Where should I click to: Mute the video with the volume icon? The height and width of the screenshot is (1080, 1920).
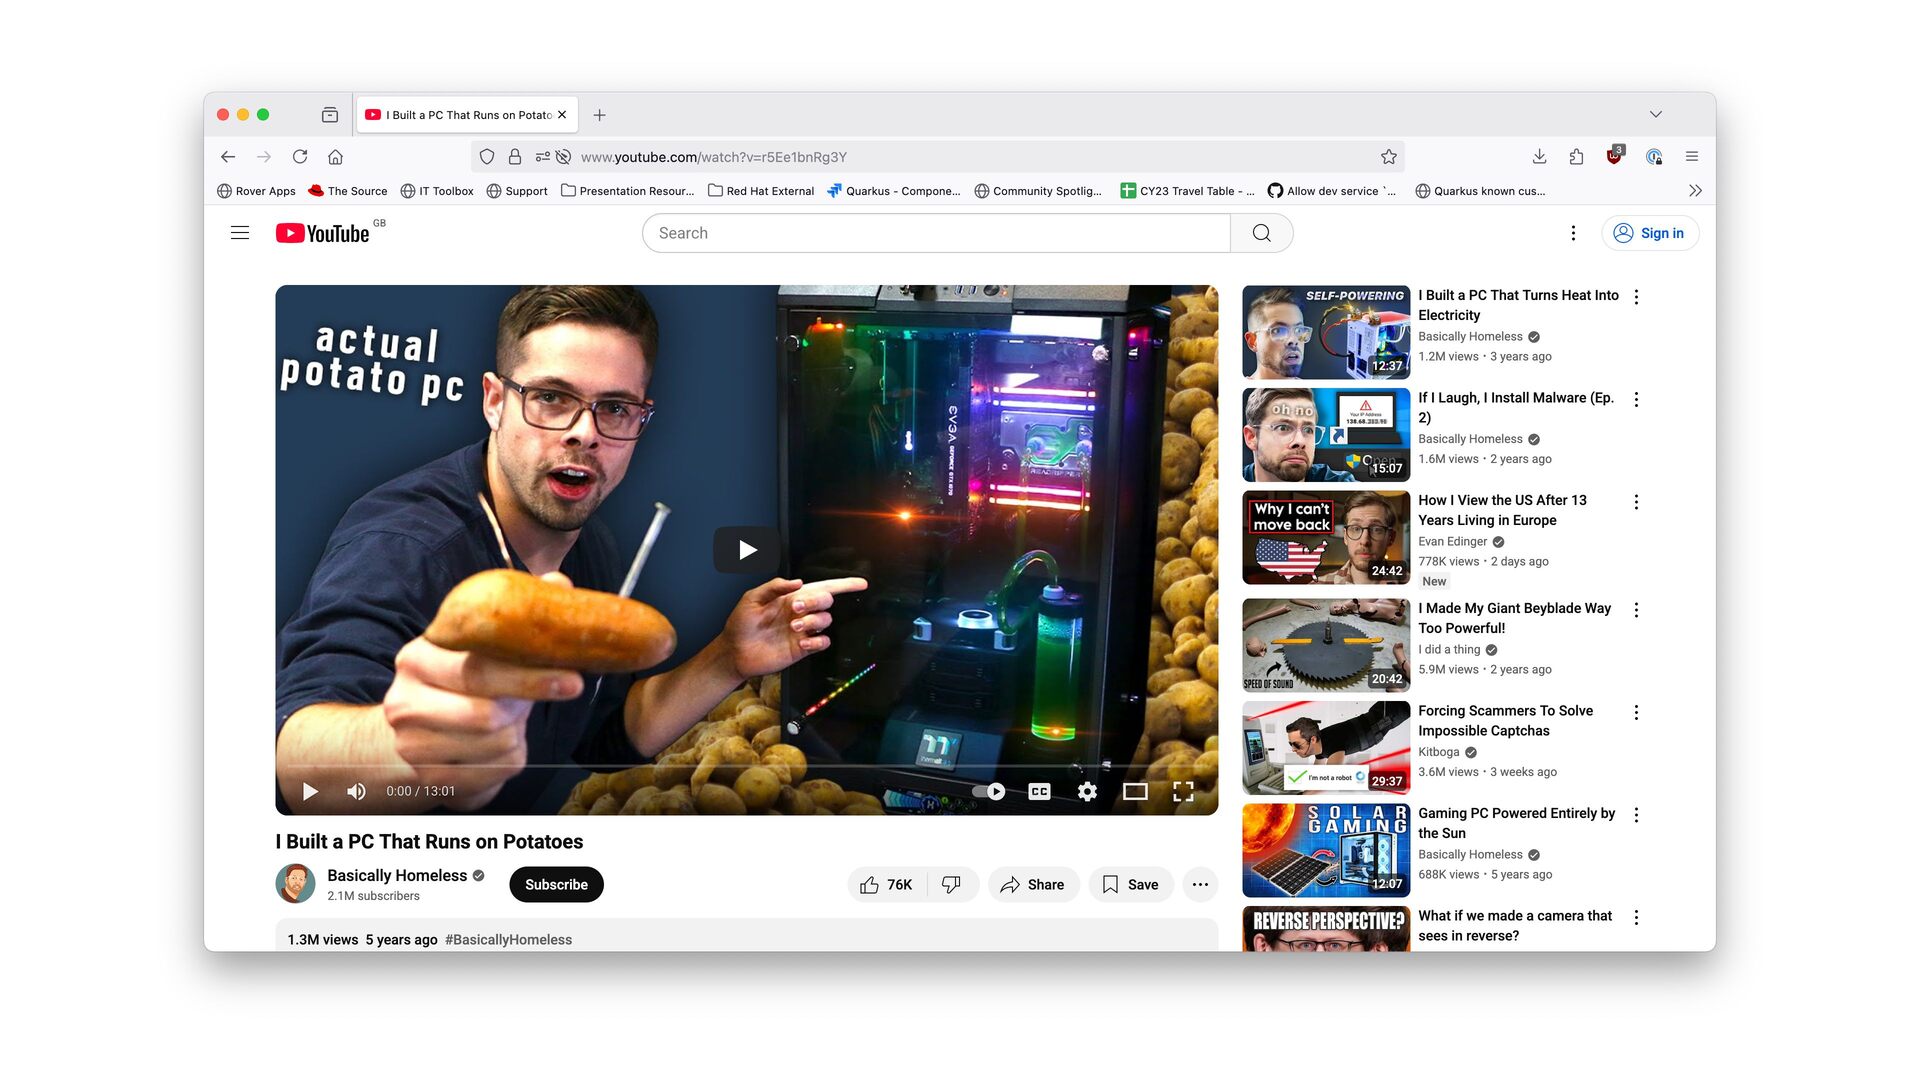point(356,791)
